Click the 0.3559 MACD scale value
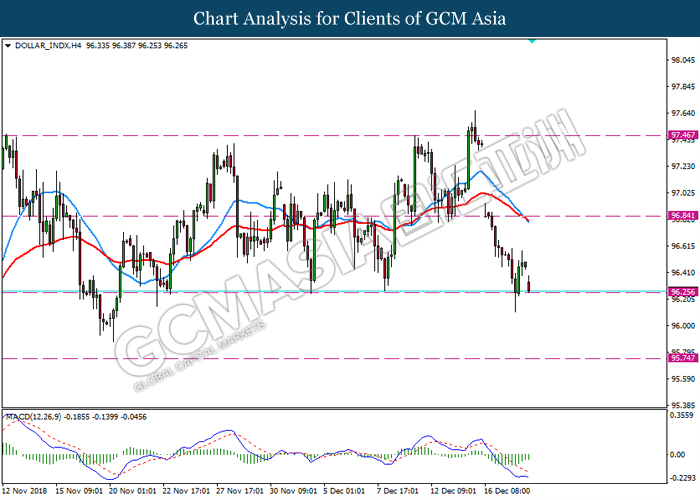Image resolution: width=700 pixels, height=500 pixels. click(682, 415)
